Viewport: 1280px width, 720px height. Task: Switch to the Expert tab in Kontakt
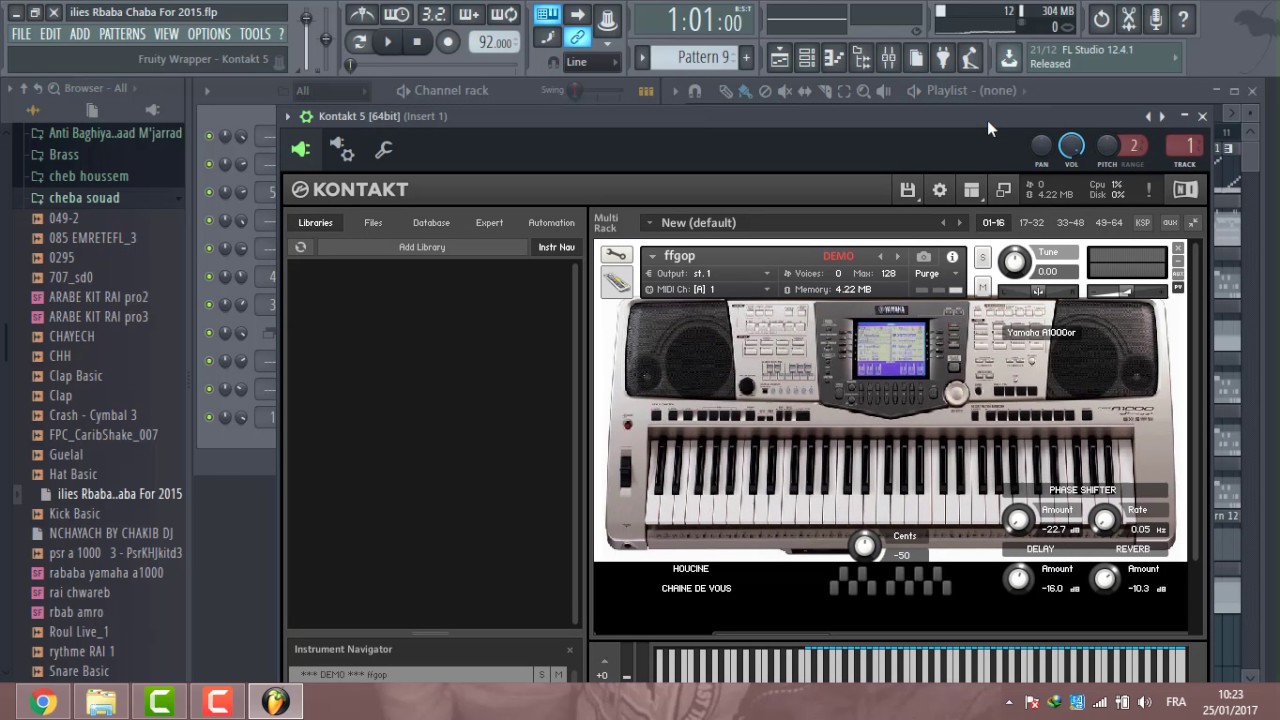[x=489, y=223]
